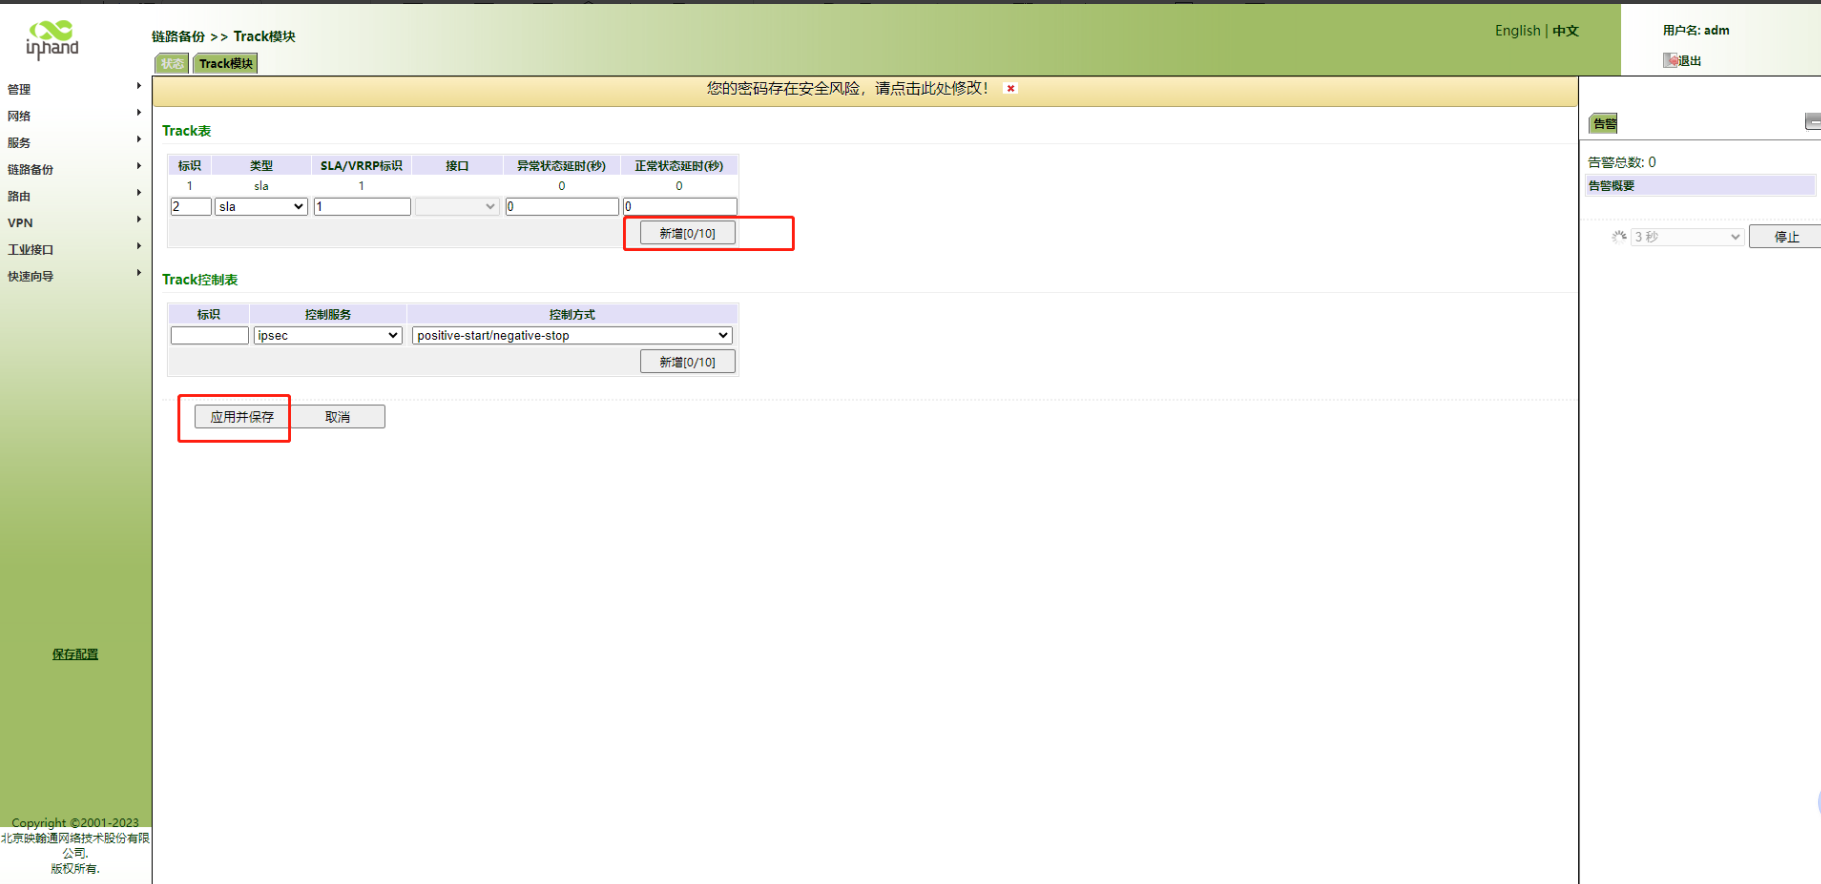
Task: Click 应用并保存 to apply and save
Action: tap(242, 417)
